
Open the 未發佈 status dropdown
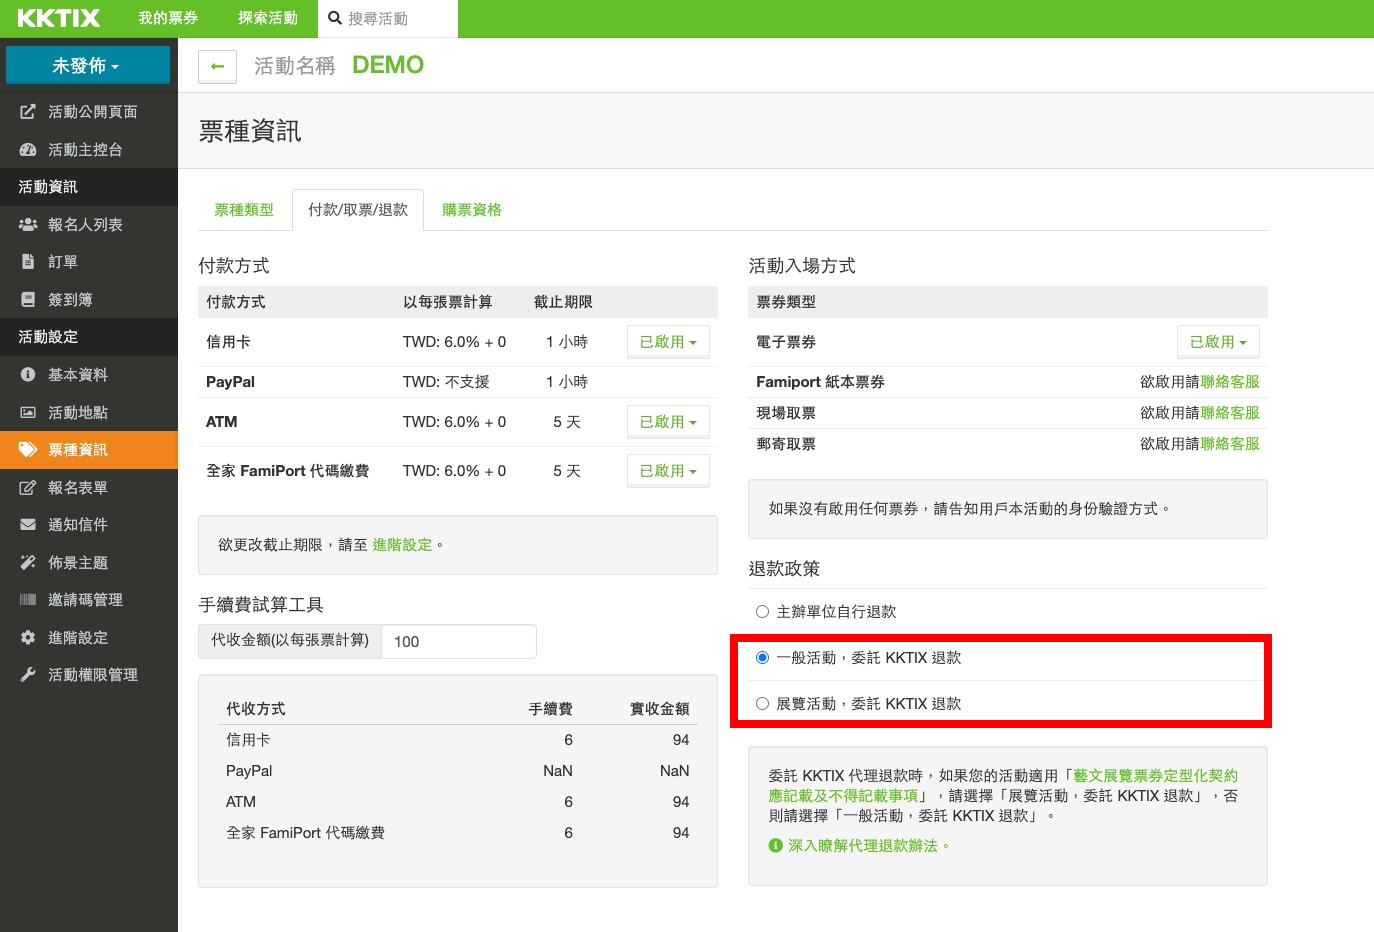pyautogui.click(x=88, y=66)
